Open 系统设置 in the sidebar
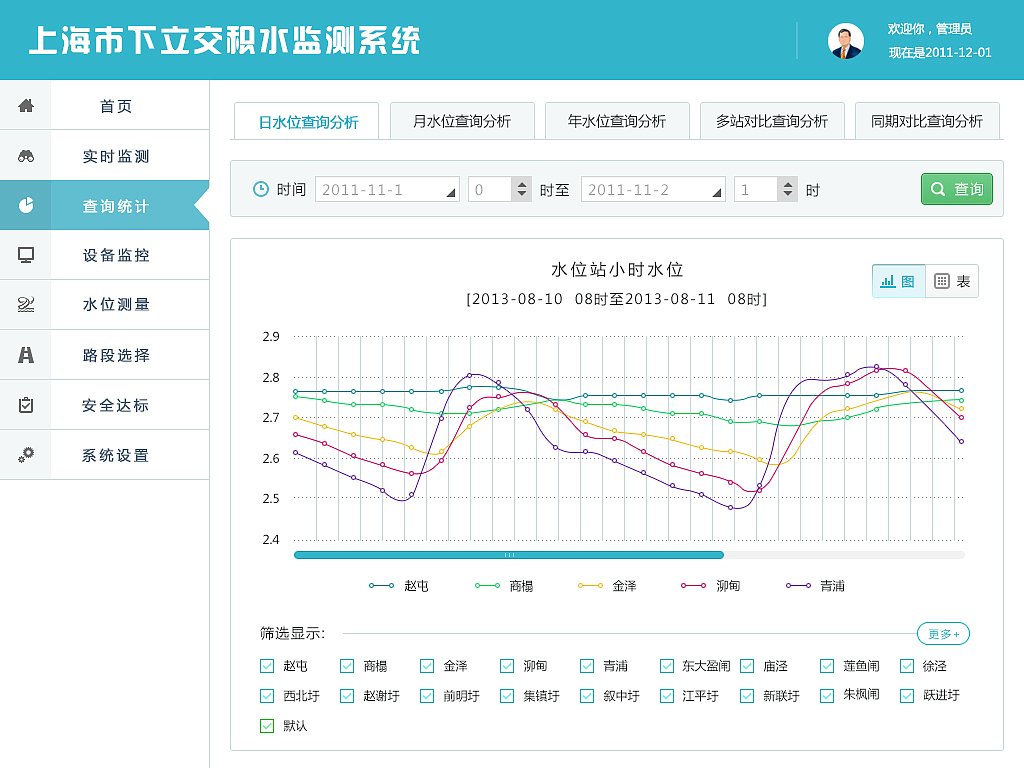This screenshot has height=768, width=1024. (104, 455)
